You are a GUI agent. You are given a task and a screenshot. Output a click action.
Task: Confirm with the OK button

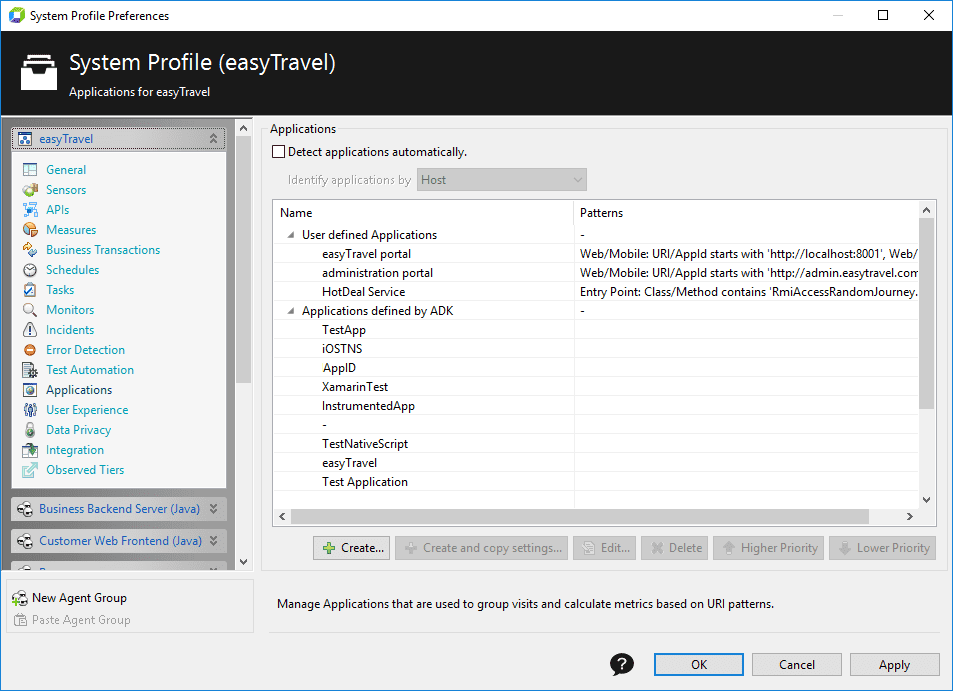(x=699, y=665)
